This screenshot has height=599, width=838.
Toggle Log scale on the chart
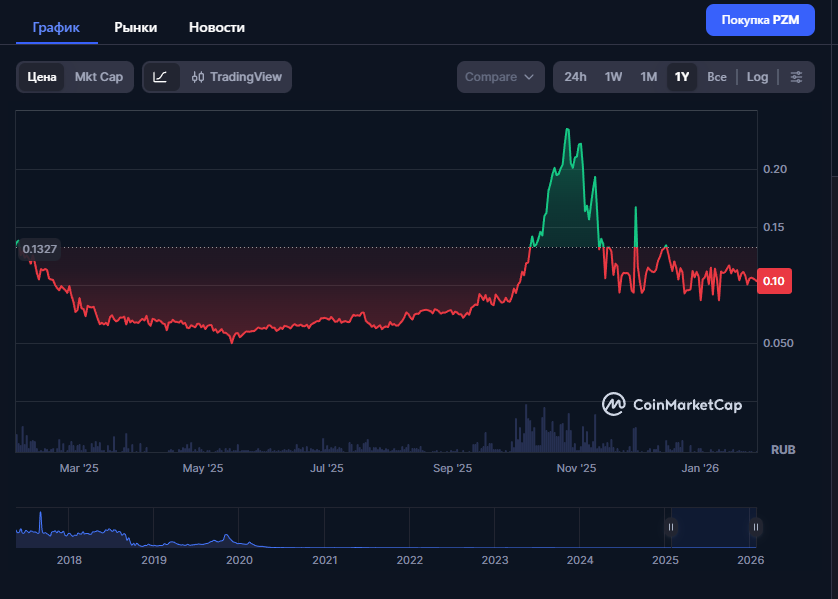[x=757, y=77]
